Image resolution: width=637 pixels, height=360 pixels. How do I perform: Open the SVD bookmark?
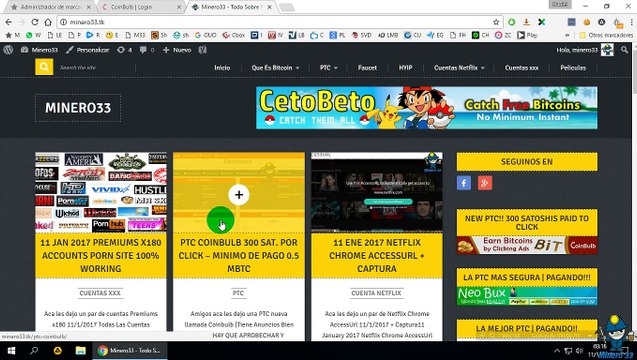click(362, 35)
